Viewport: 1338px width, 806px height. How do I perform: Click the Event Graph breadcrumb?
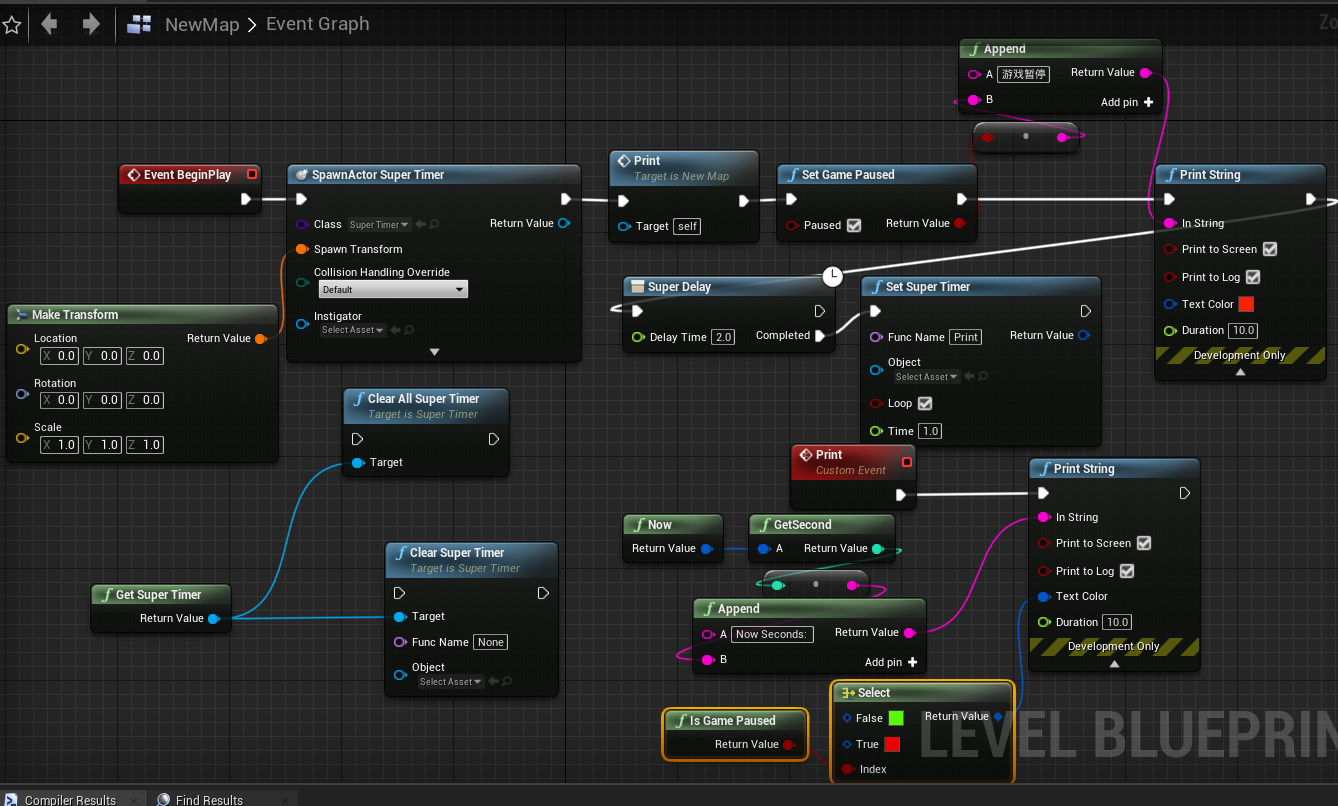click(x=317, y=24)
